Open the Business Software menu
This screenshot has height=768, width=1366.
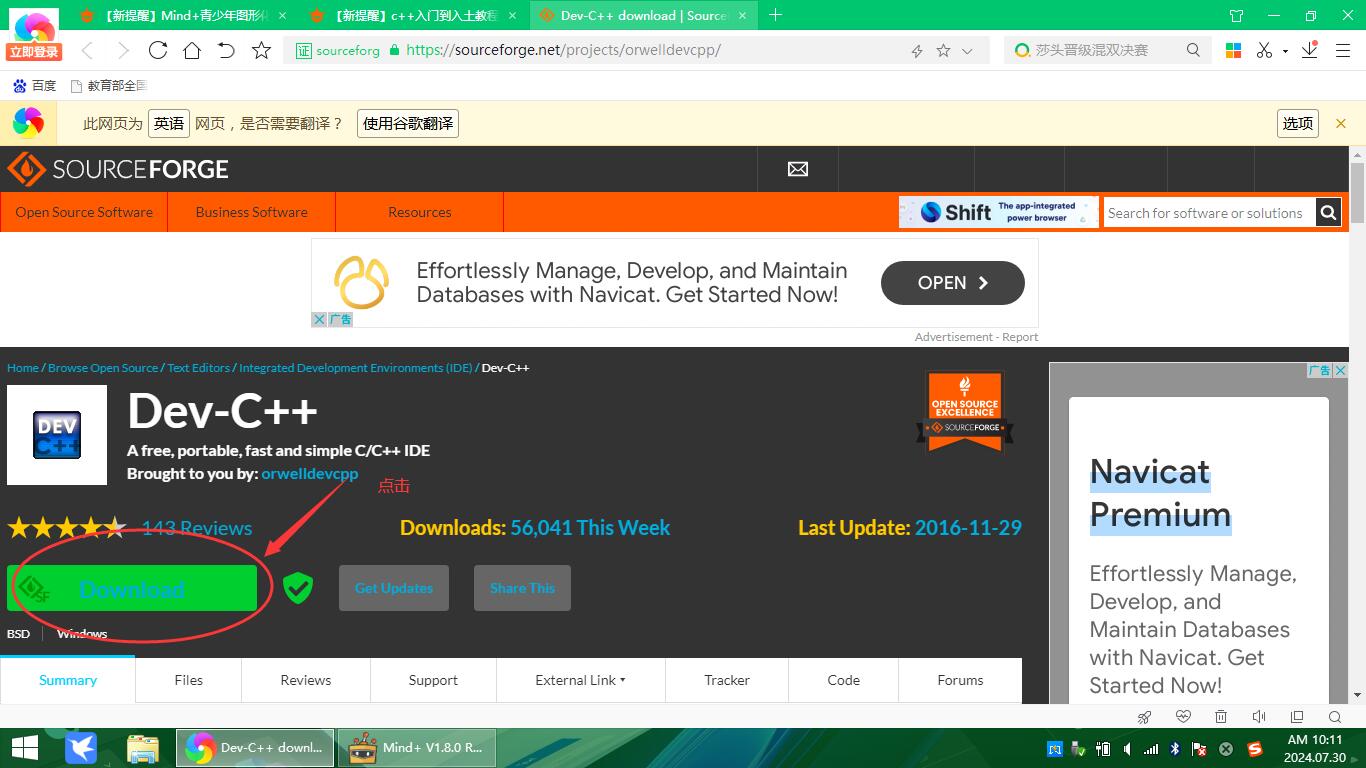[x=252, y=212]
